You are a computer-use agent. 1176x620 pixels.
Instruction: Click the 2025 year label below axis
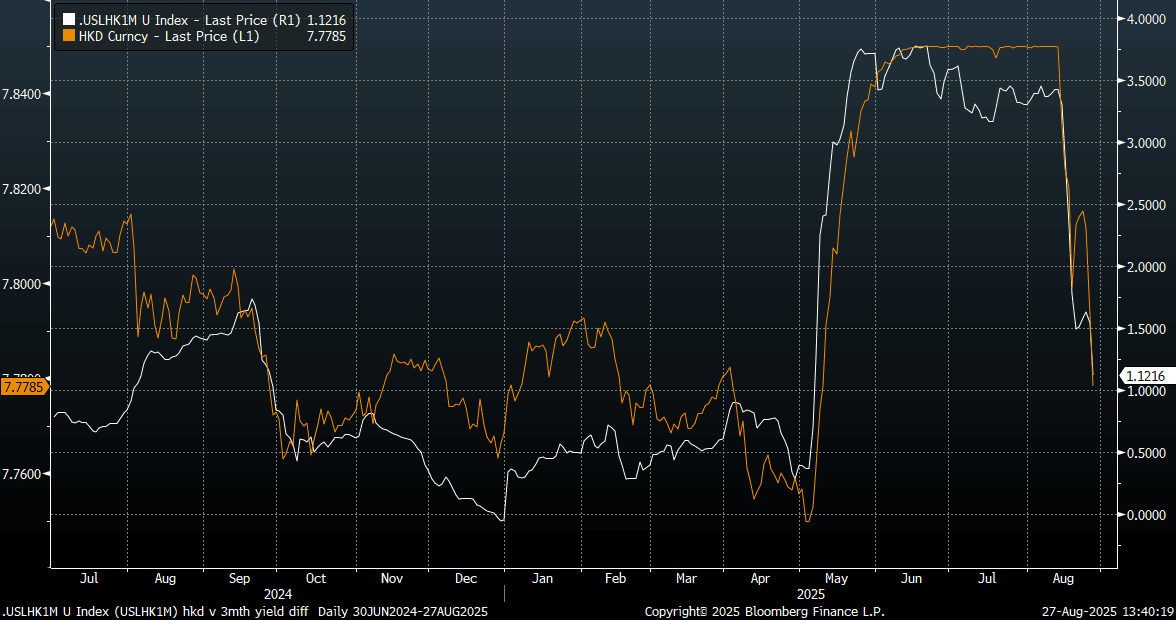802,593
